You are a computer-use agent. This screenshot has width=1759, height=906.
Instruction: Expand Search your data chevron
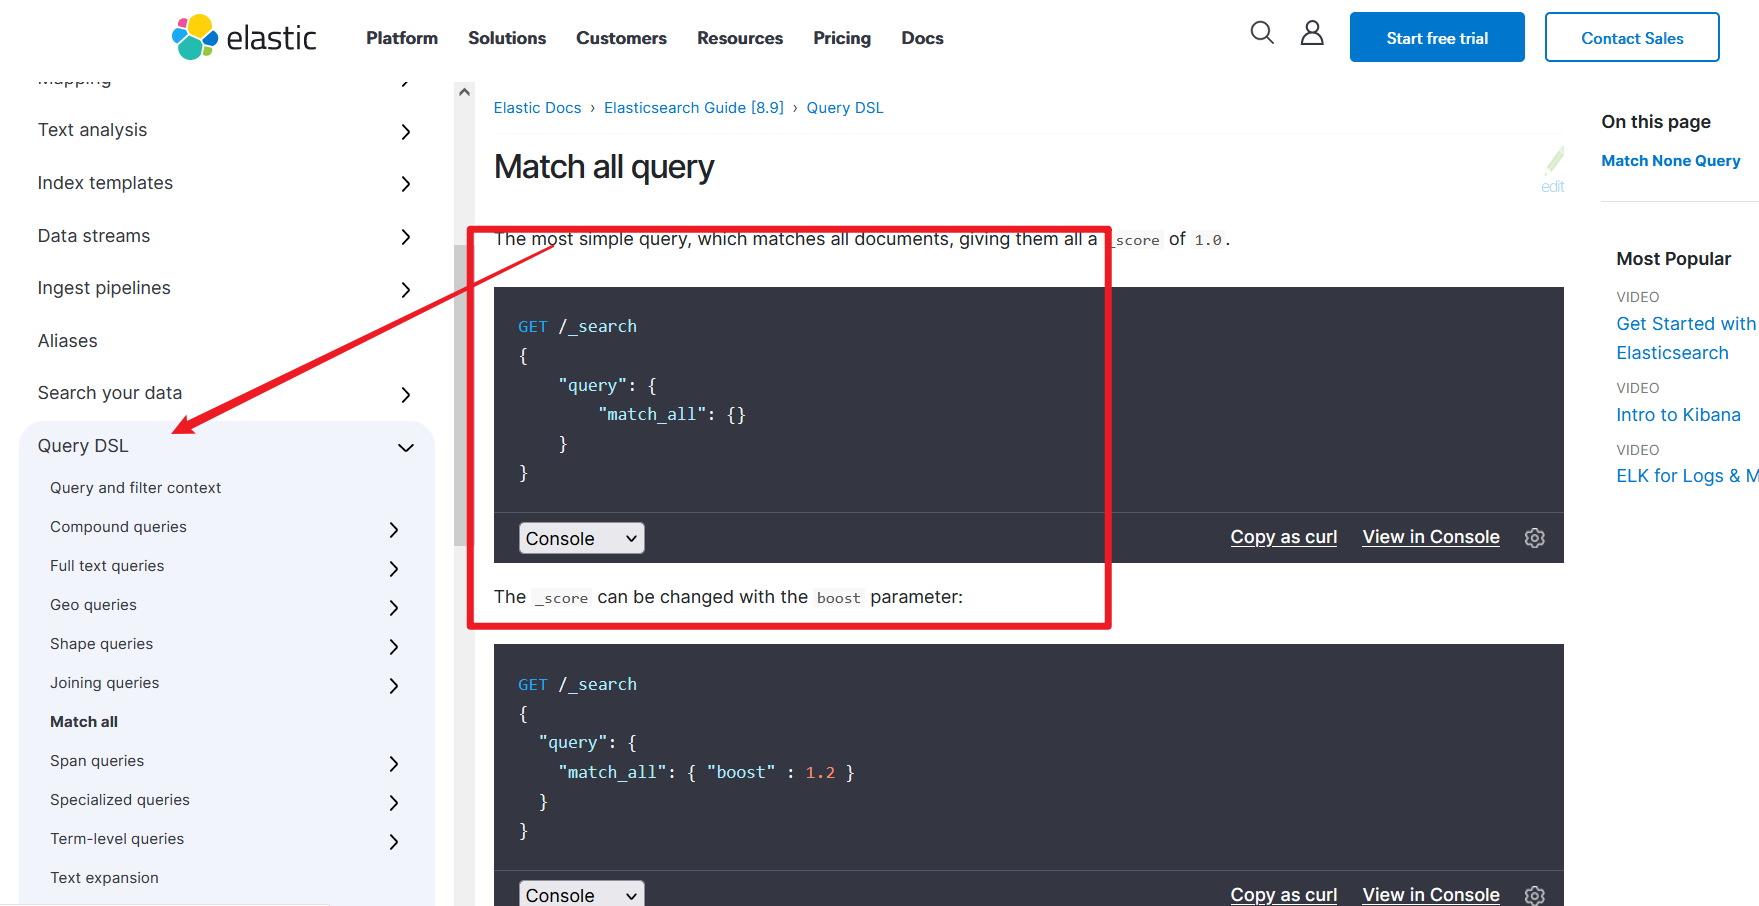point(405,395)
